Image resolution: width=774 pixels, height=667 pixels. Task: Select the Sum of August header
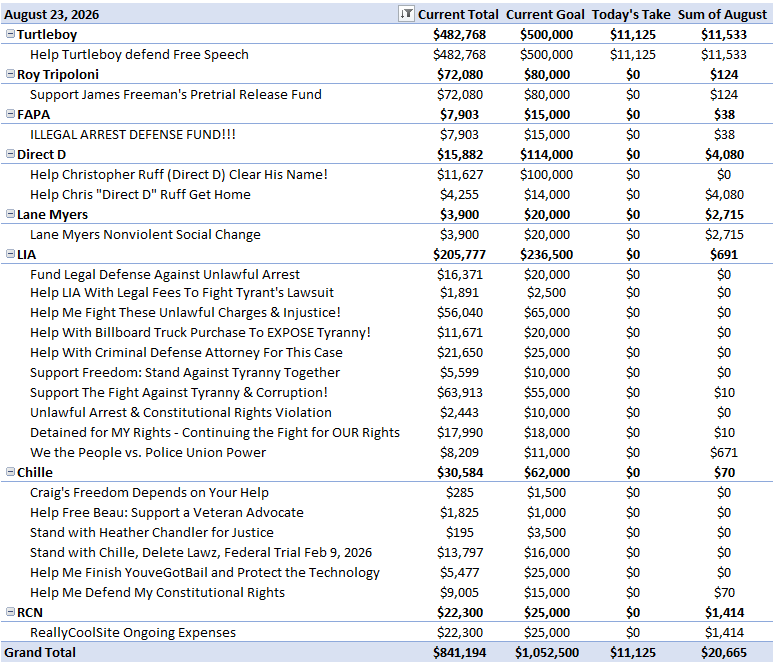pos(722,15)
